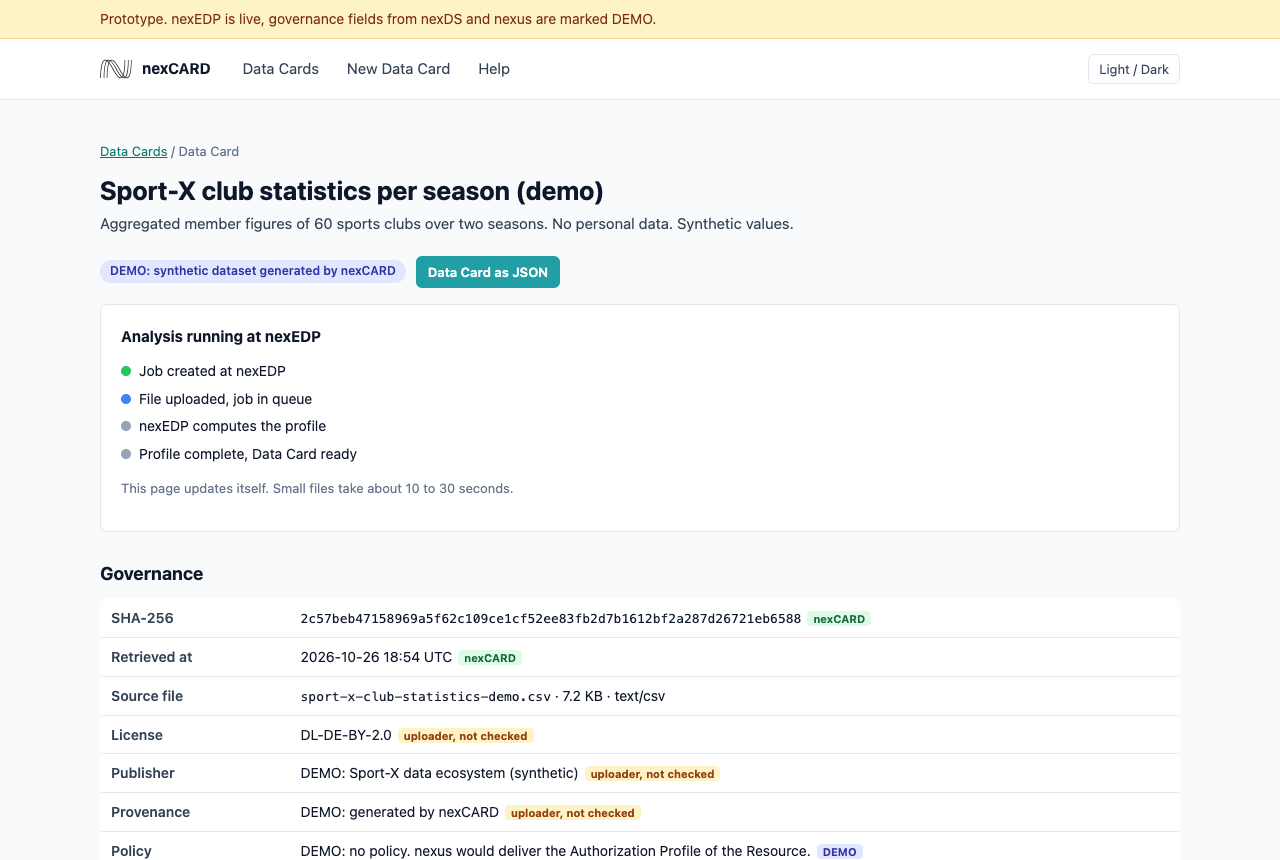Click the DEMO badge in Policy row
This screenshot has height=860, width=1280.
840,852
